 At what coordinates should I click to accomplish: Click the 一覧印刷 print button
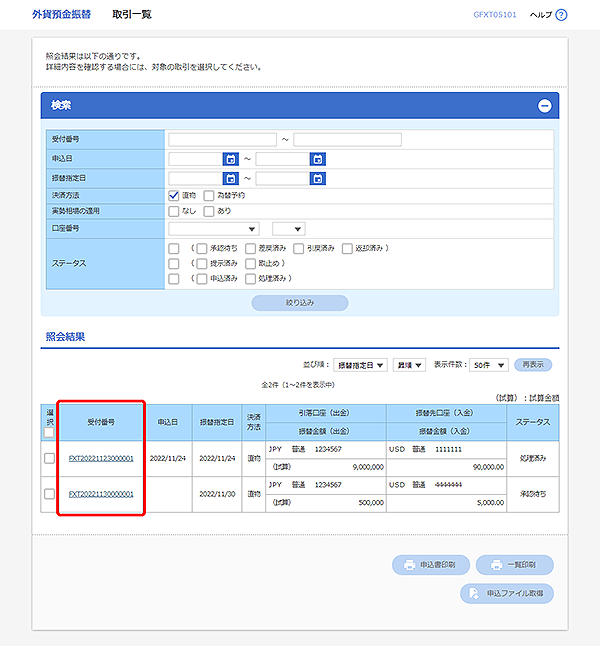click(x=514, y=565)
